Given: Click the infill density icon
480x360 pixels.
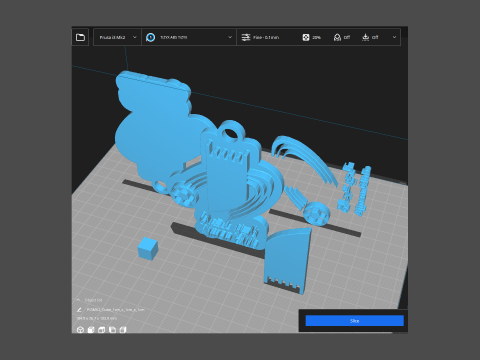Looking at the screenshot, I should pyautogui.click(x=306, y=37).
